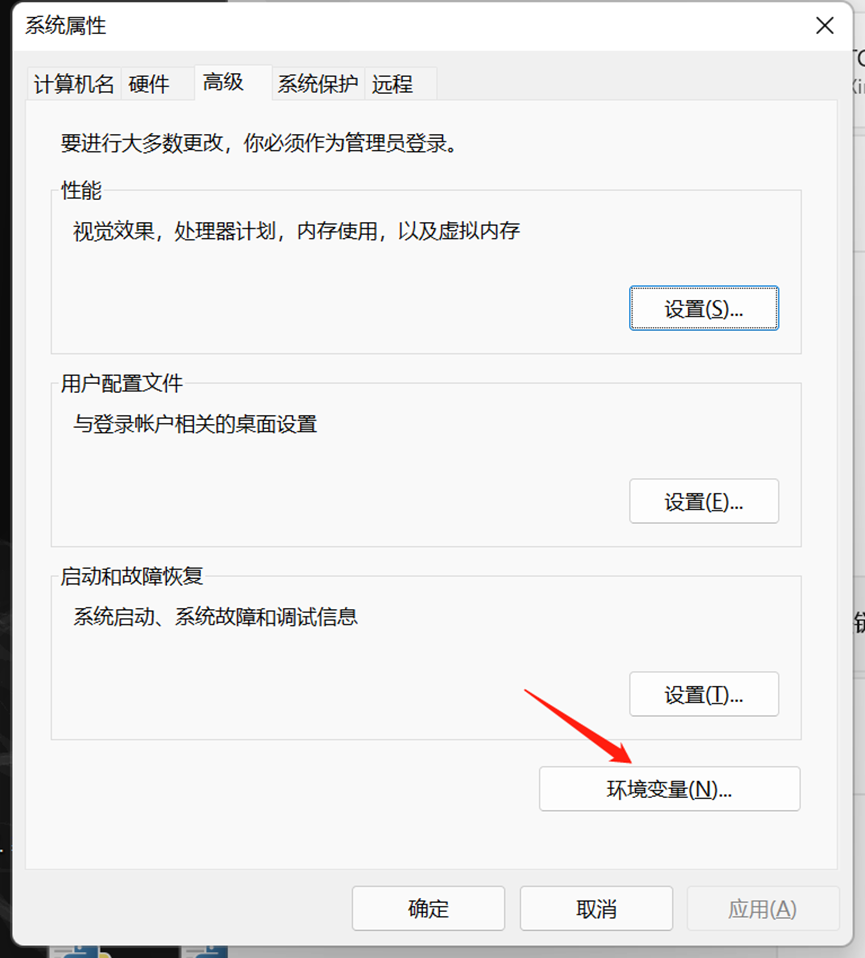The width and height of the screenshot is (865, 958).
Task: Click the 取消 button
Action: tap(596, 909)
